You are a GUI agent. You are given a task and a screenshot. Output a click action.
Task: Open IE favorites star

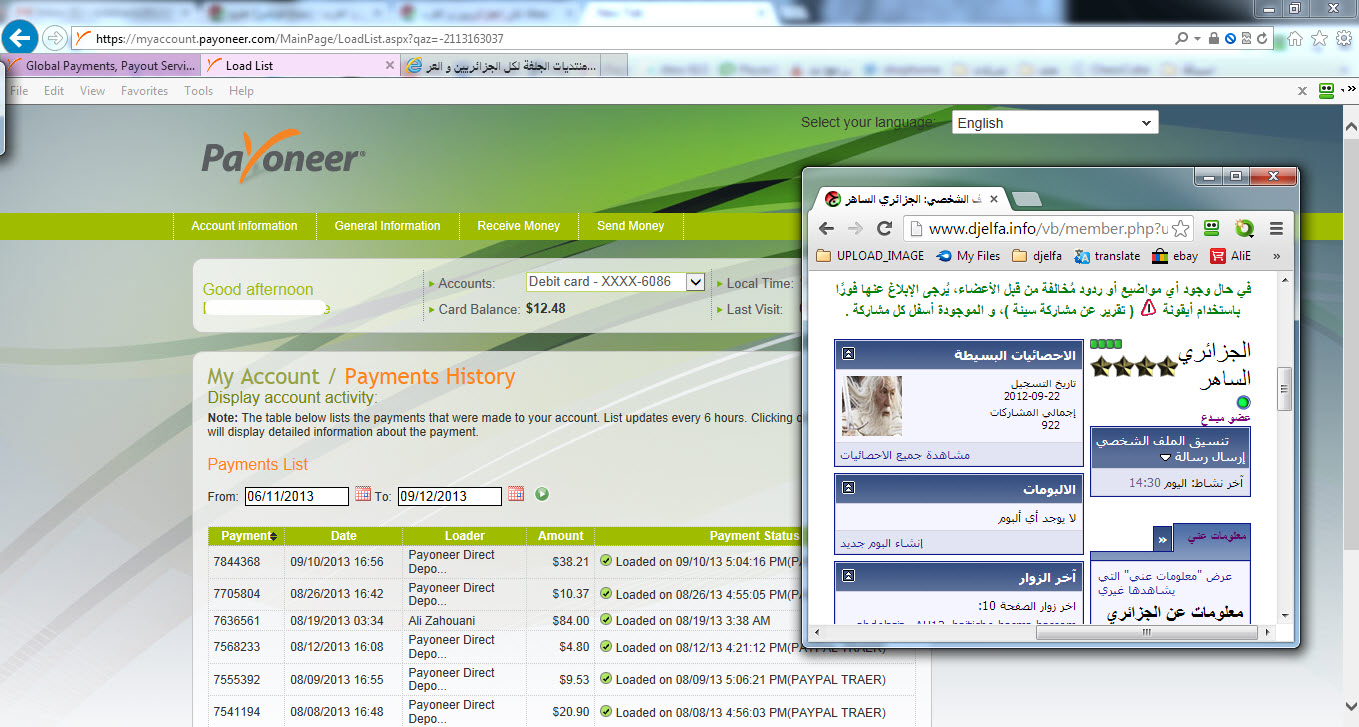point(1319,38)
